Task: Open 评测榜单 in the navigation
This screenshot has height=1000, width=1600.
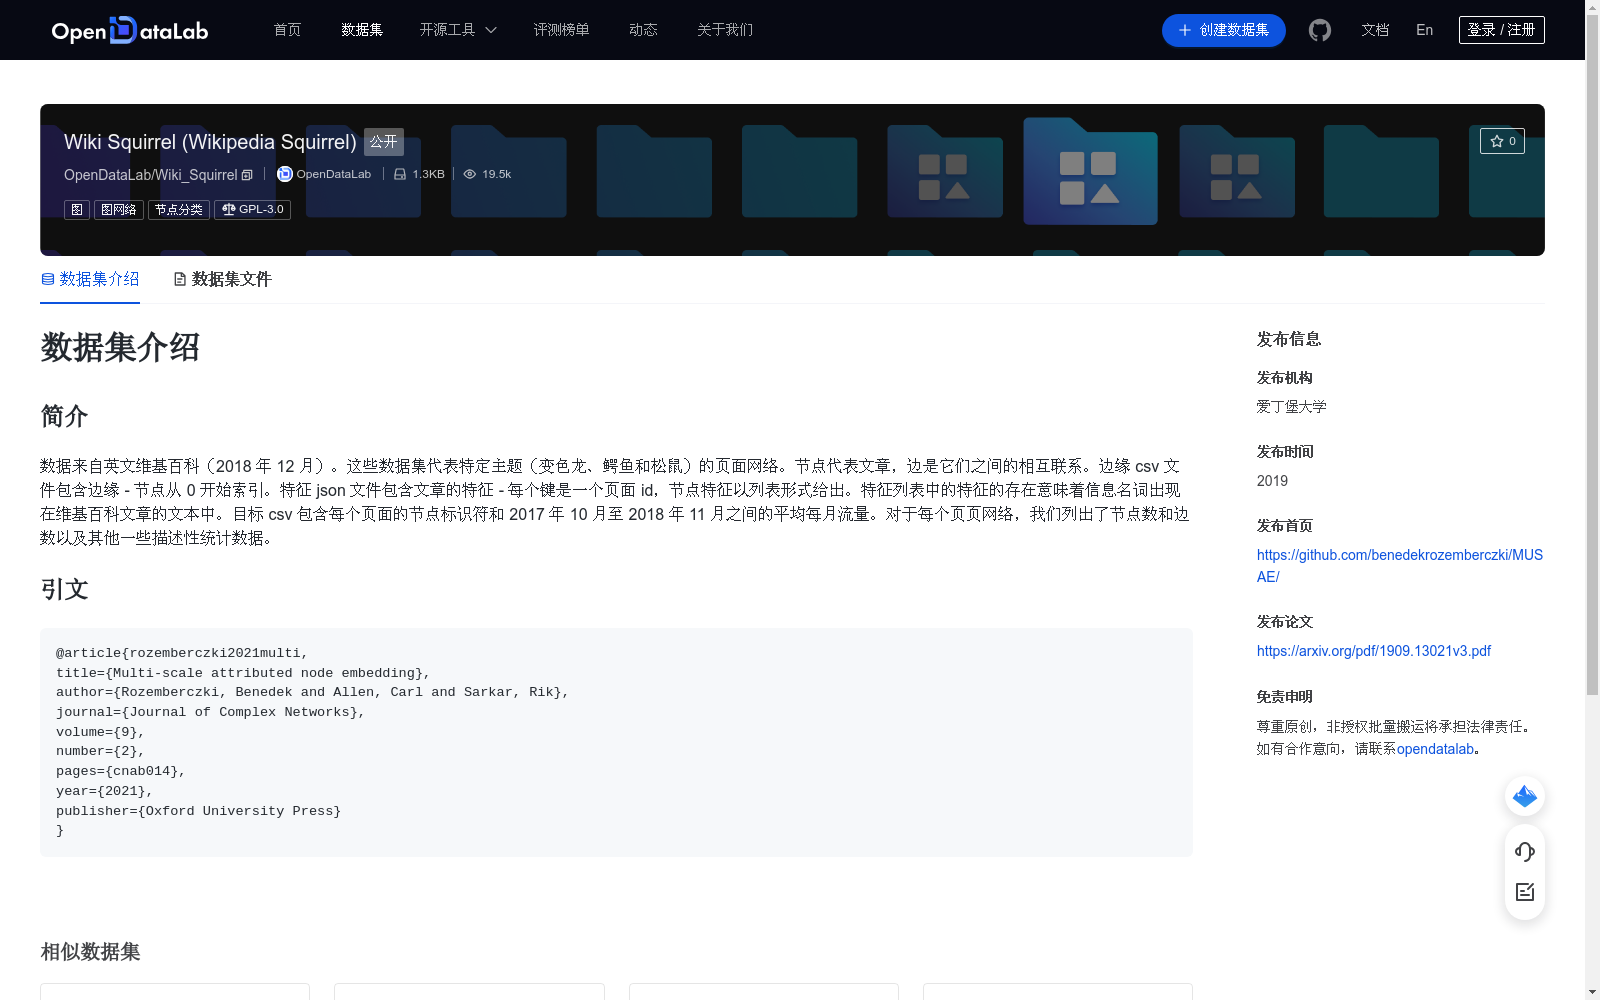Action: pos(561,30)
